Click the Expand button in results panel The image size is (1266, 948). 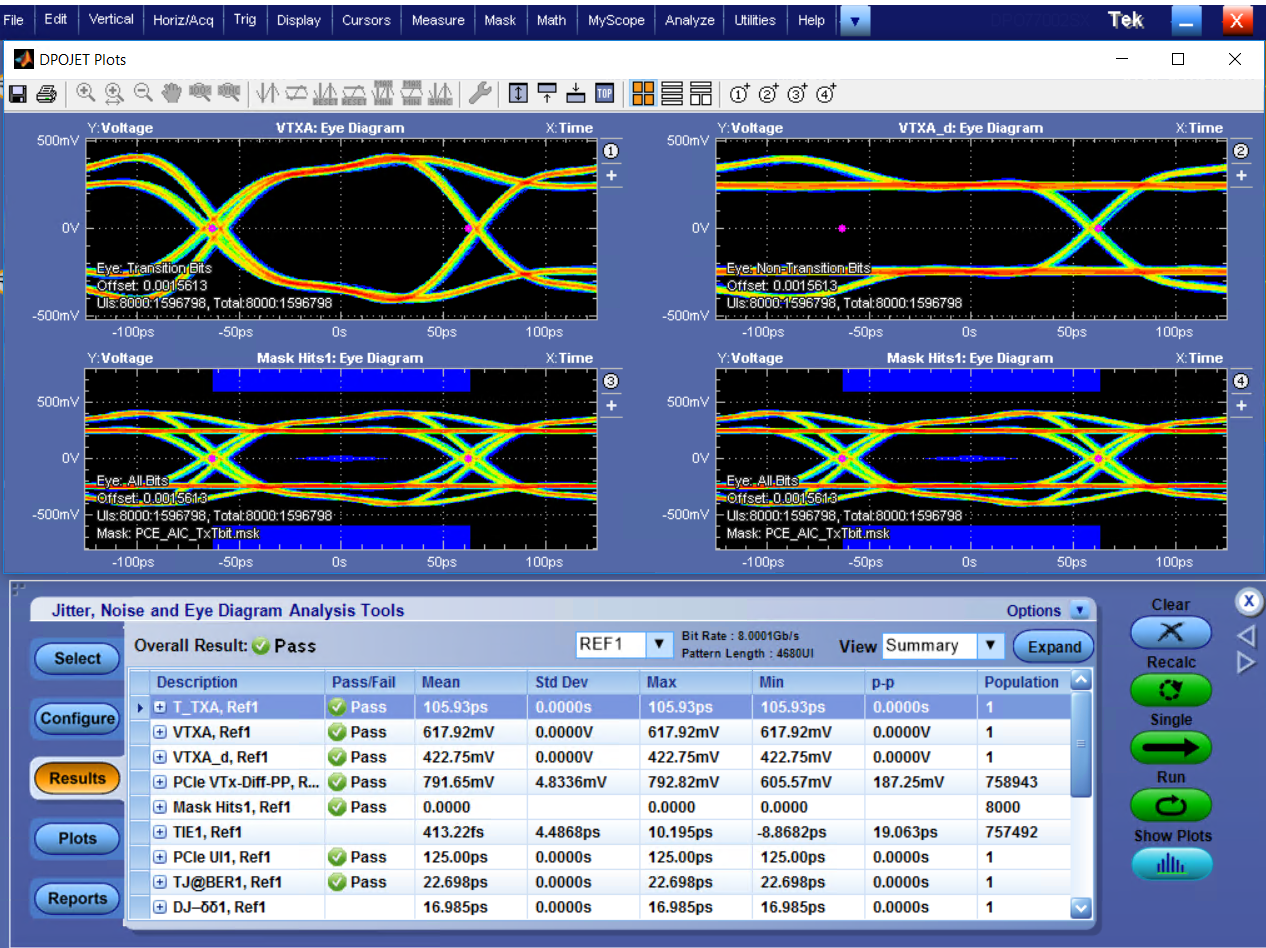pyautogui.click(x=1054, y=646)
